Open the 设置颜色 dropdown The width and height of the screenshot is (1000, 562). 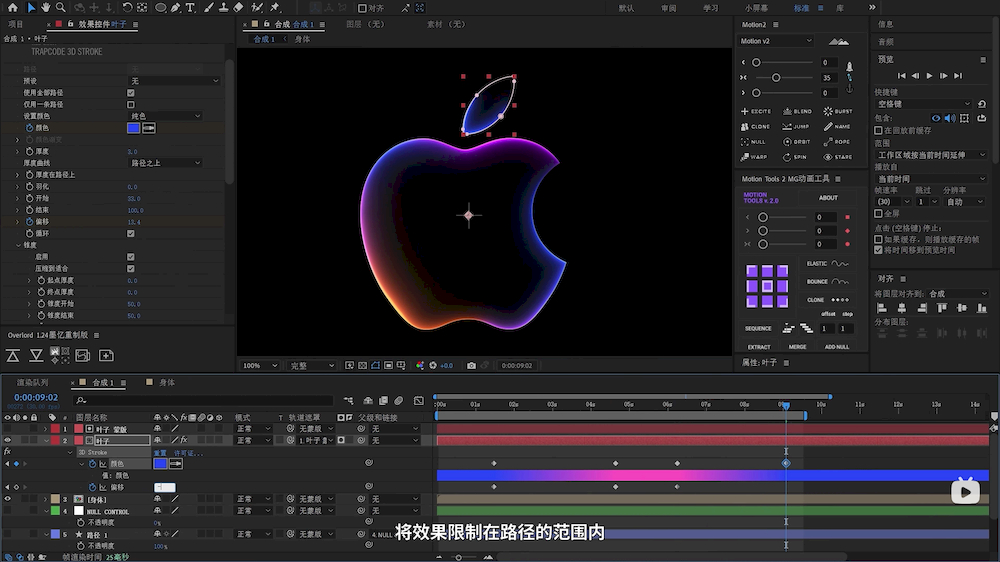click(x=165, y=116)
